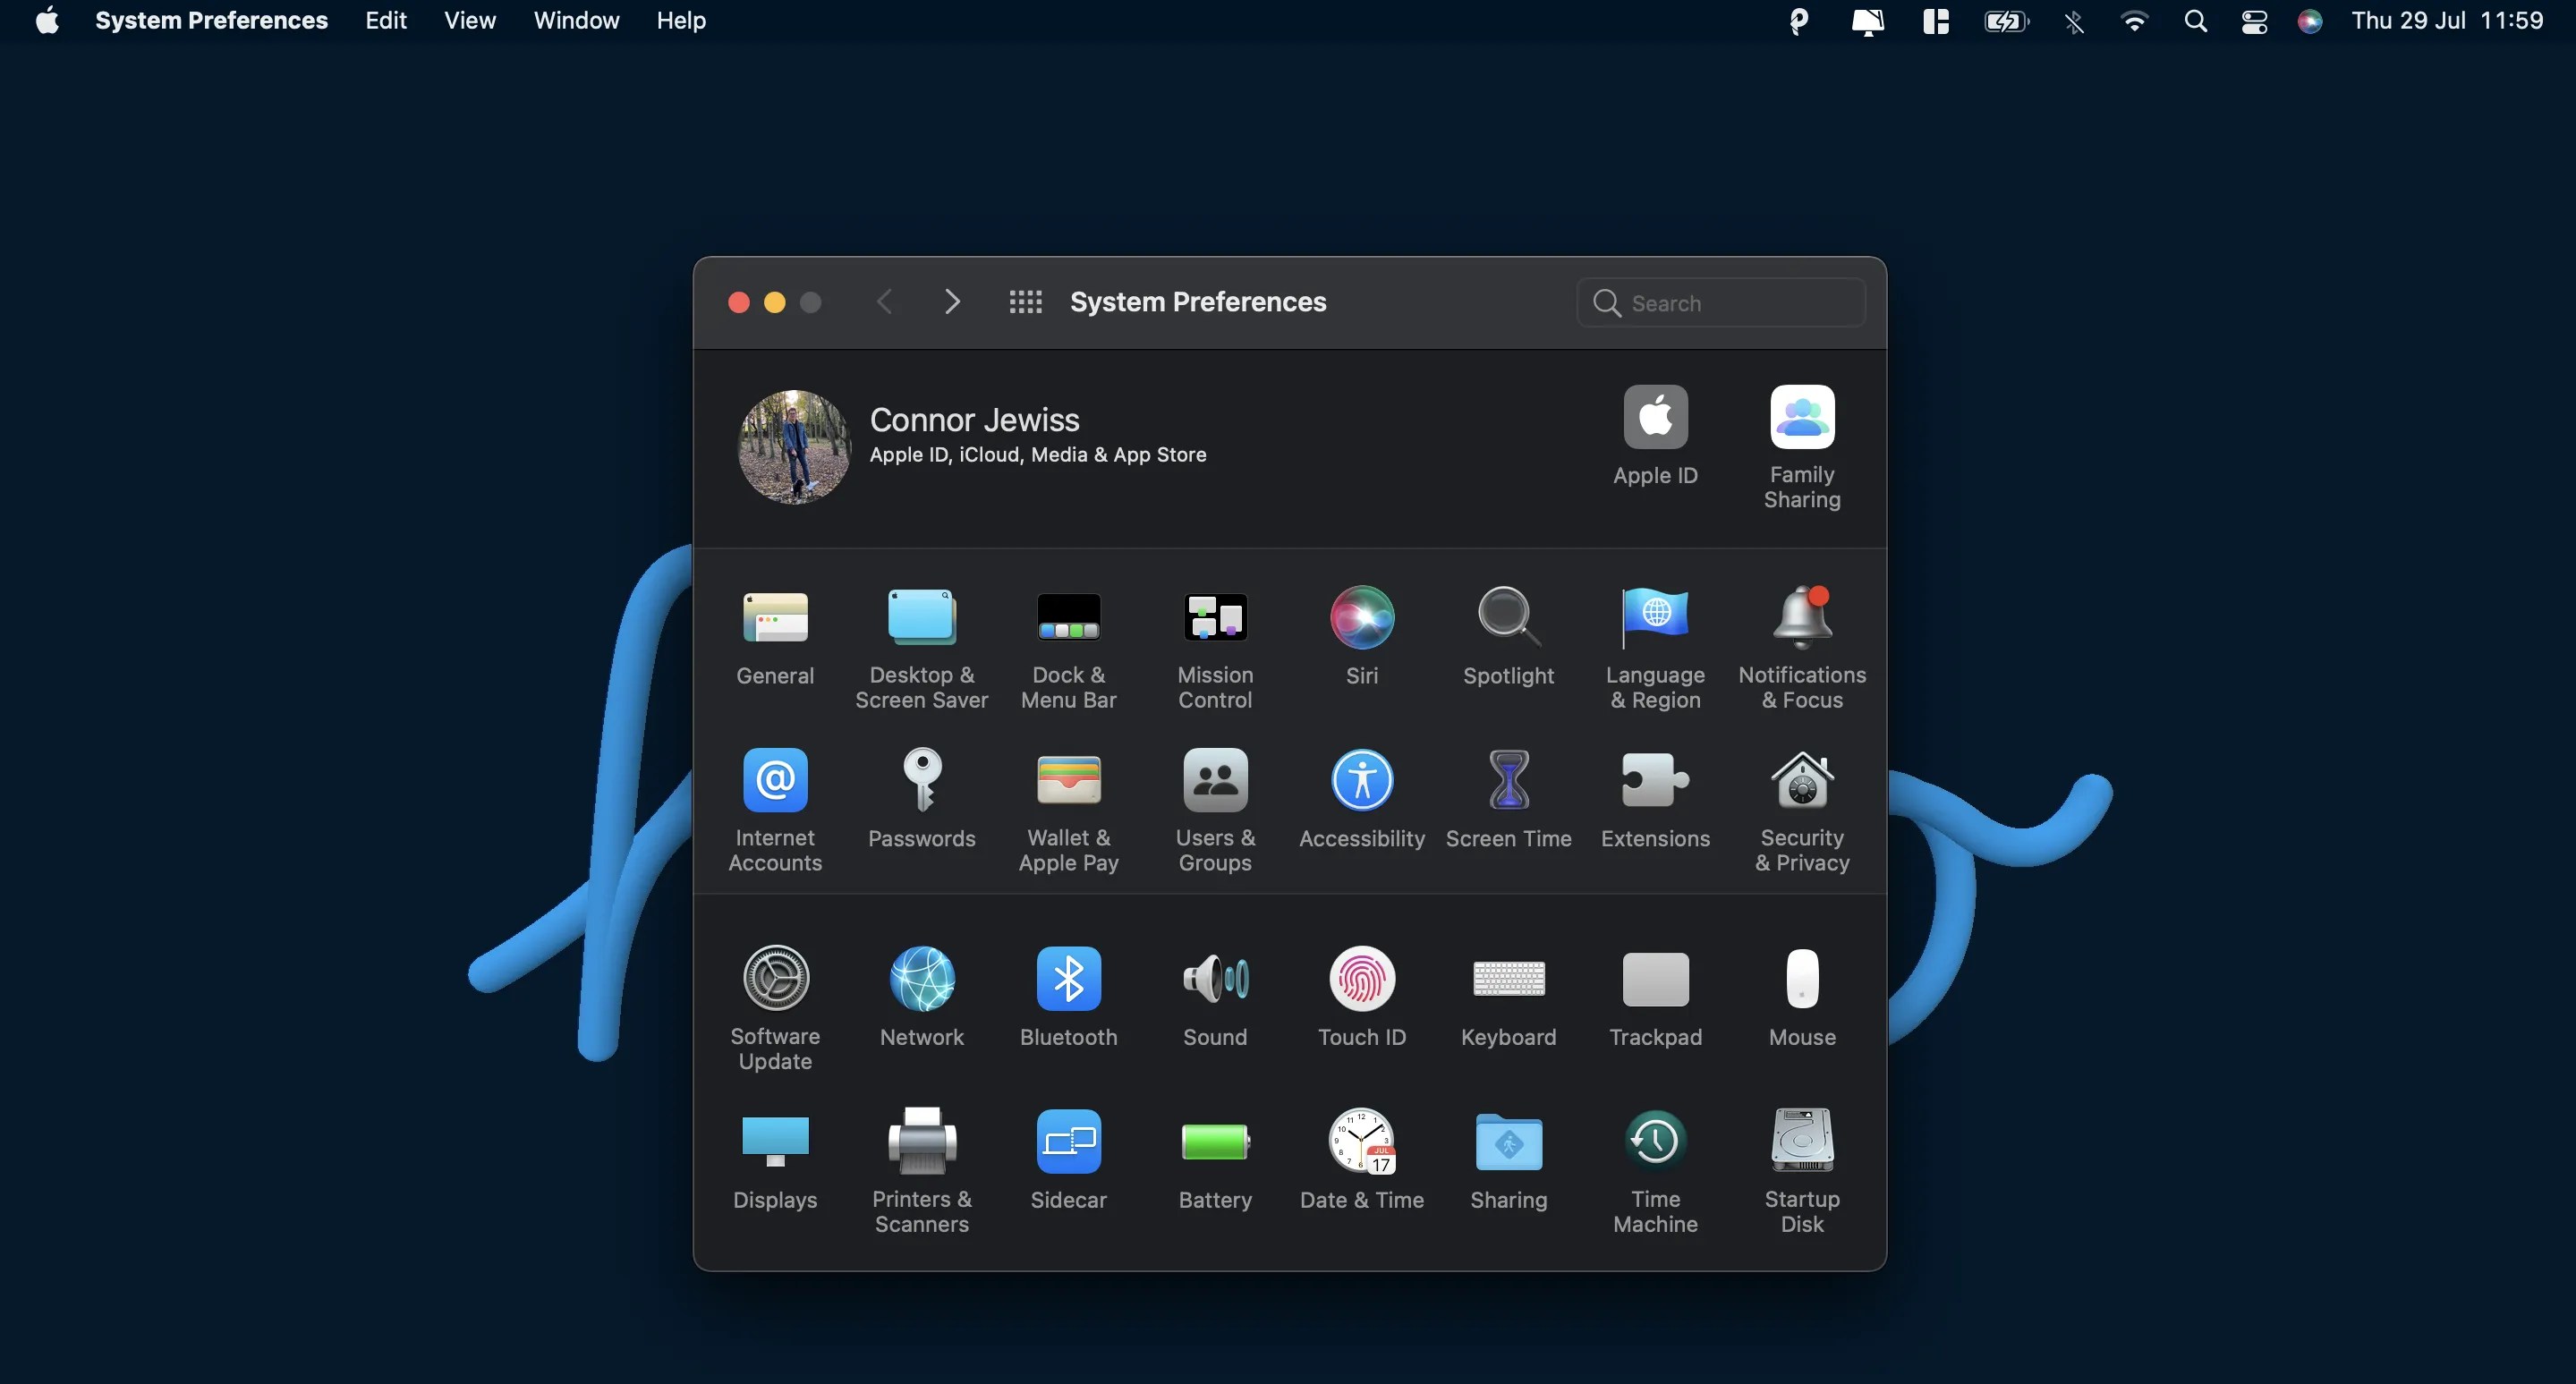
Task: Open Spotlight preferences
Action: (1508, 636)
